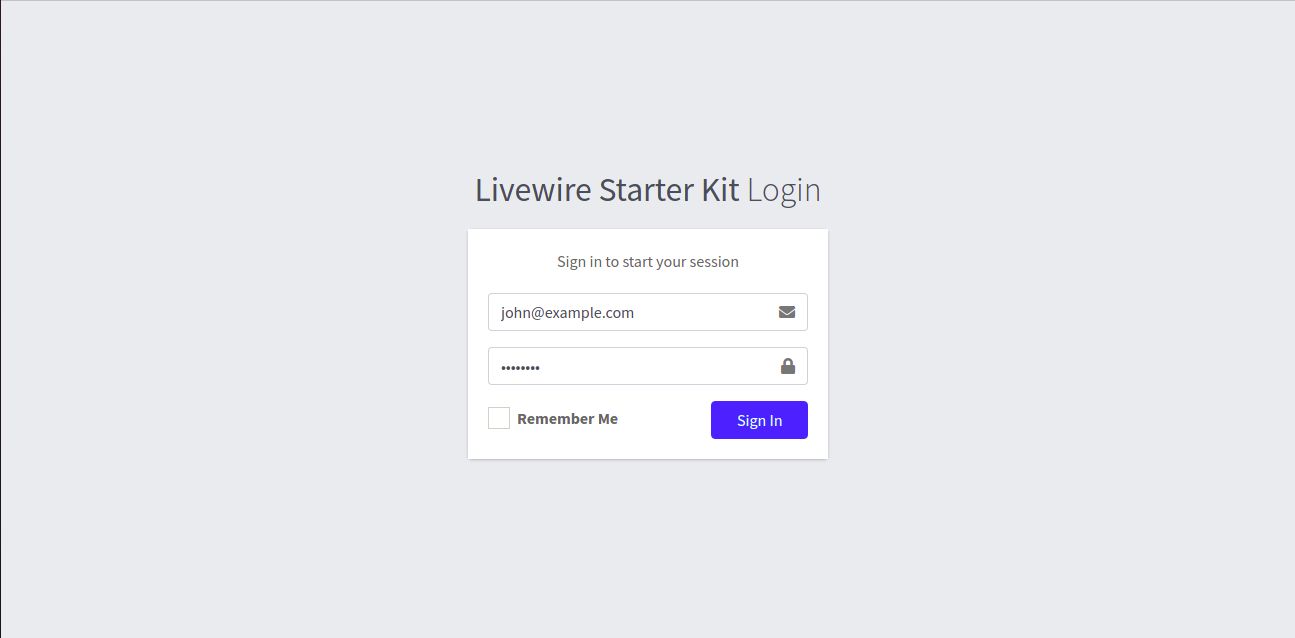1295x638 pixels.
Task: Click the word 'Login' in the page heading
Action: [x=784, y=190]
